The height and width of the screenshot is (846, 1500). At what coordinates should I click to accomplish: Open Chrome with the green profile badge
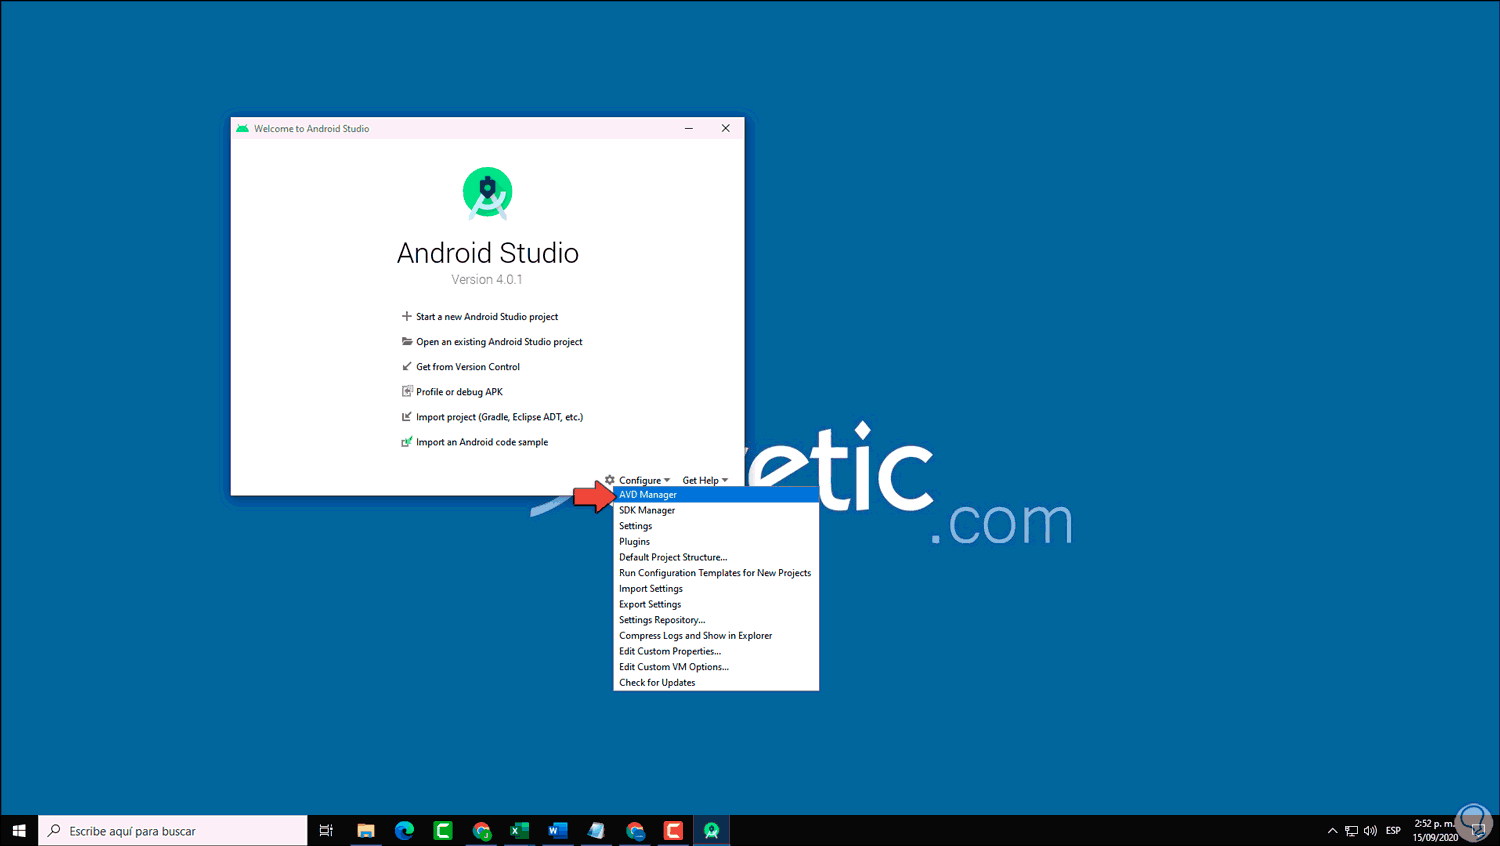point(482,831)
